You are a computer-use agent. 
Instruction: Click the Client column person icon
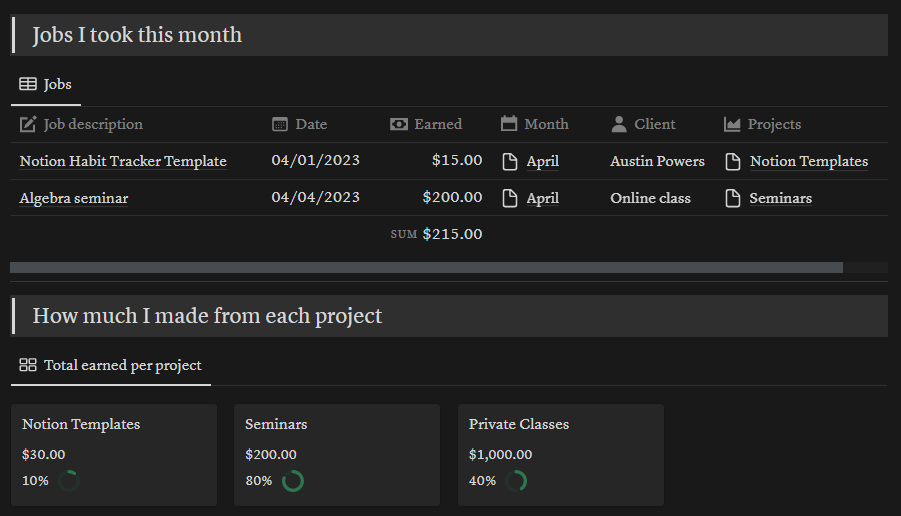pyautogui.click(x=619, y=125)
